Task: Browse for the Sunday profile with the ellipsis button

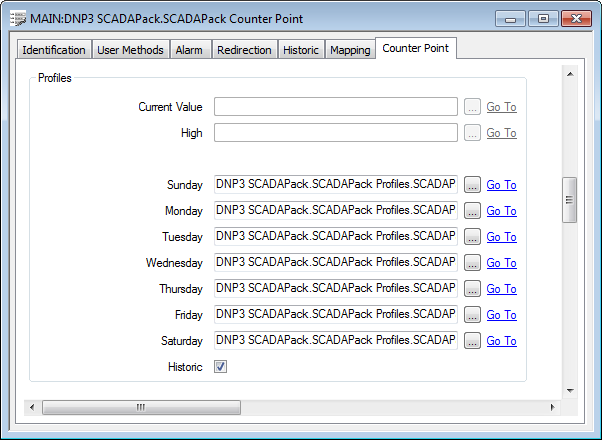Action: [472, 185]
